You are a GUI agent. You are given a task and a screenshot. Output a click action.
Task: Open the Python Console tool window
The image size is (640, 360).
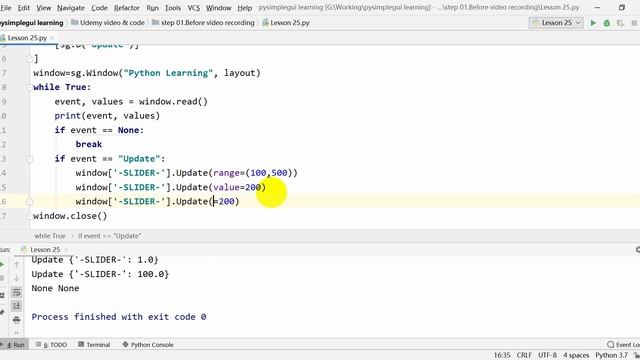pyautogui.click(x=148, y=345)
